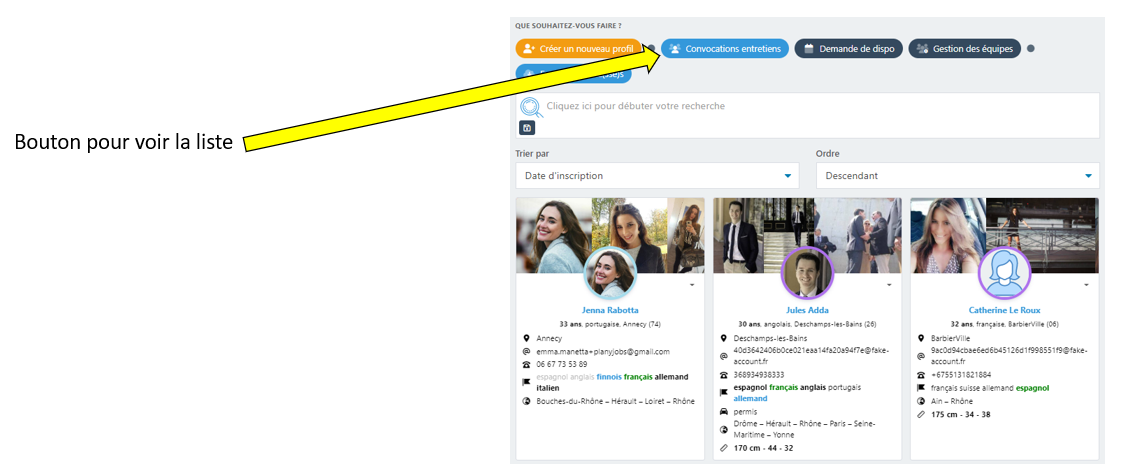Image resolution: width=1122 pixels, height=475 pixels.
Task: Click Jenna Rabotta's round avatar
Action: [610, 273]
